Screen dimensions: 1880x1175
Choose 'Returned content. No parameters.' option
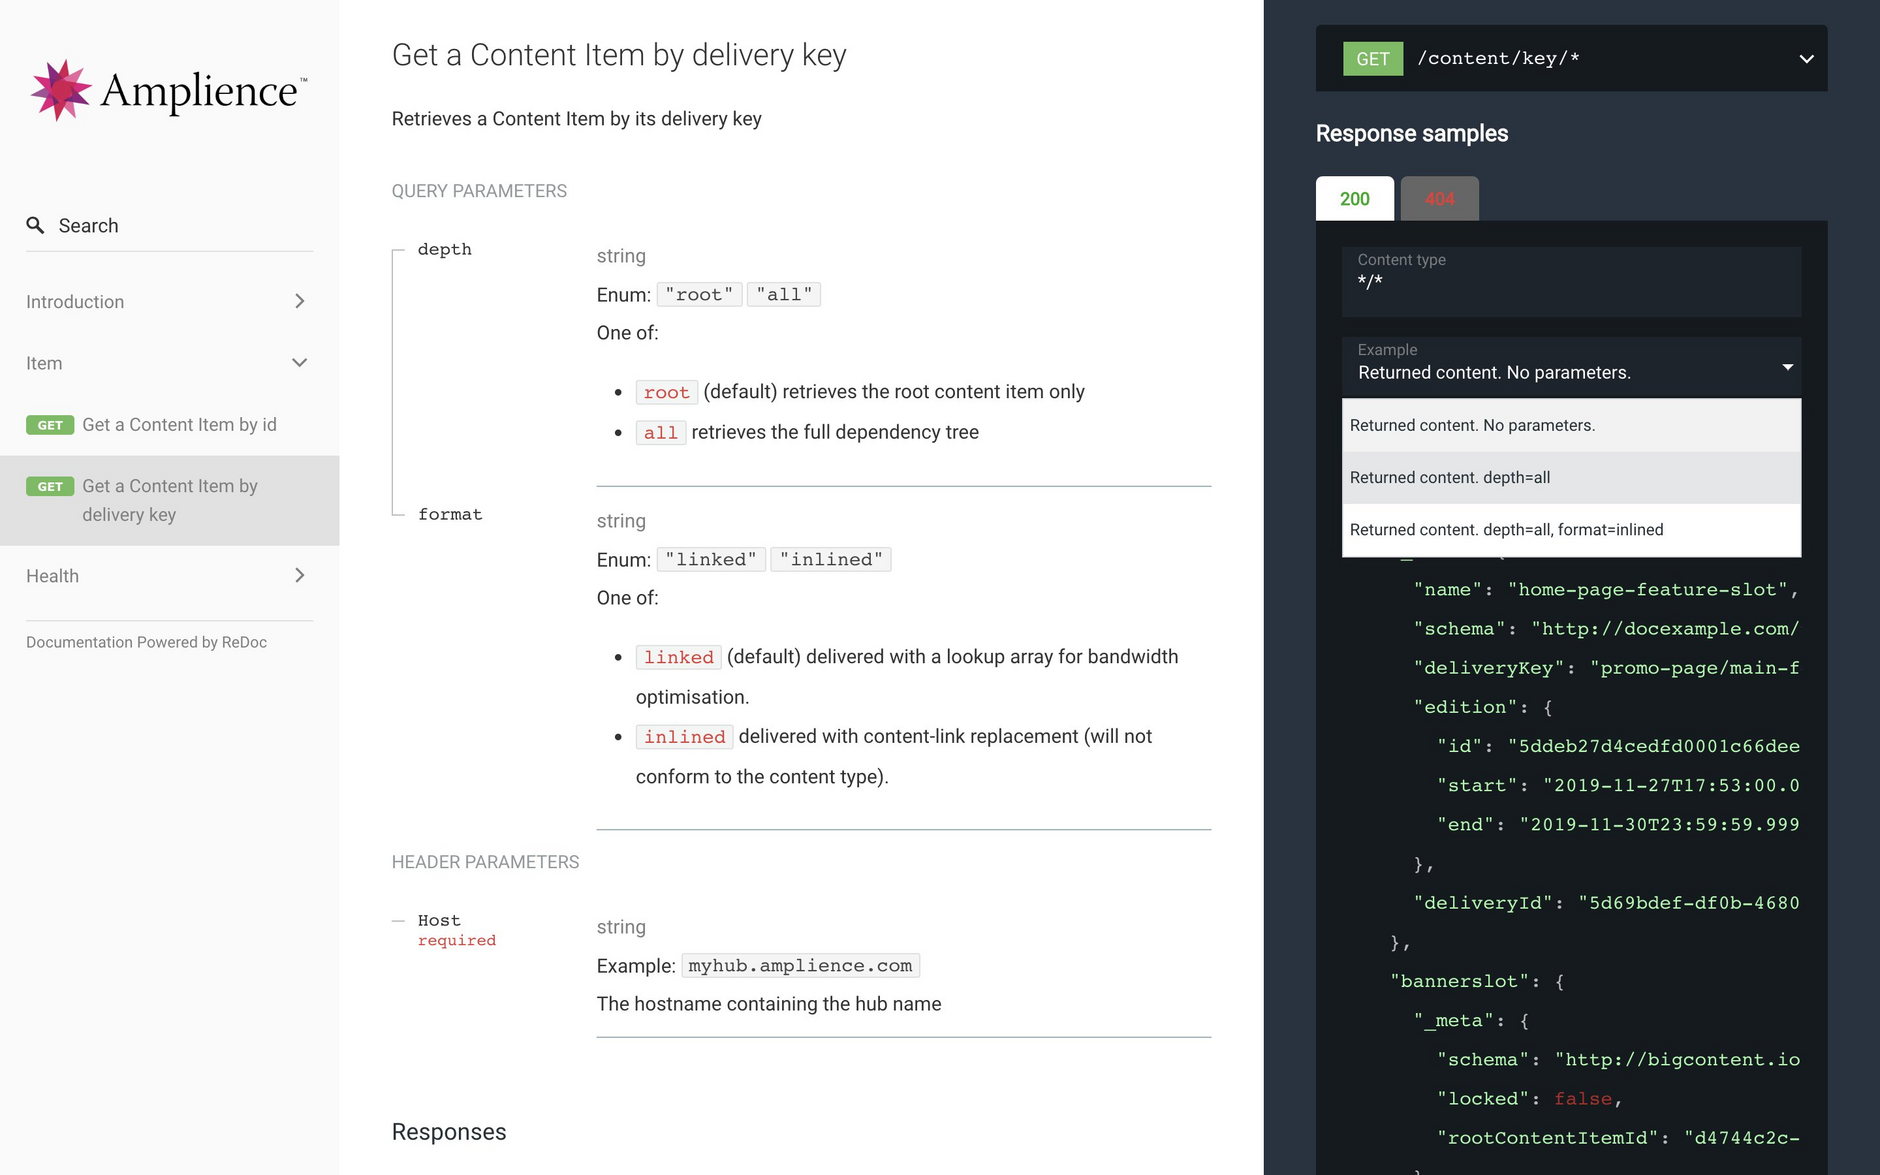click(1571, 426)
